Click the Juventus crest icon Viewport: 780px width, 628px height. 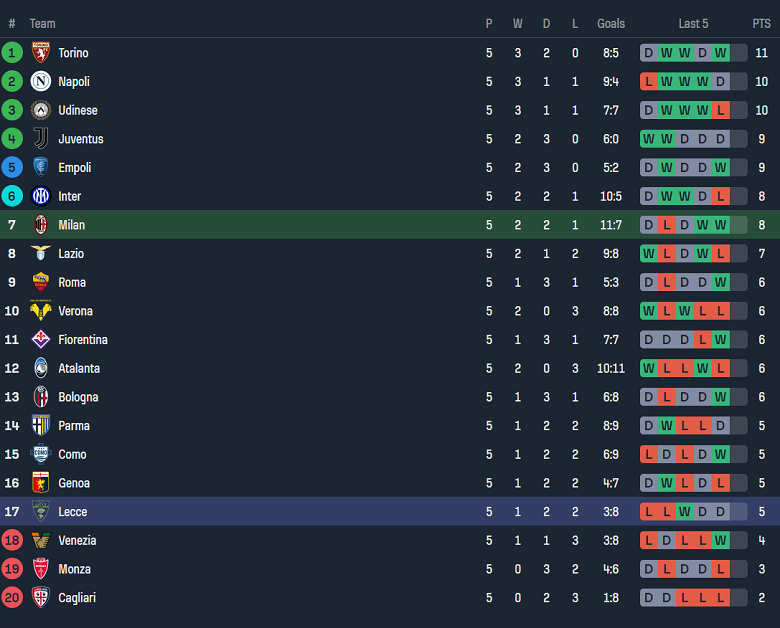click(x=41, y=139)
